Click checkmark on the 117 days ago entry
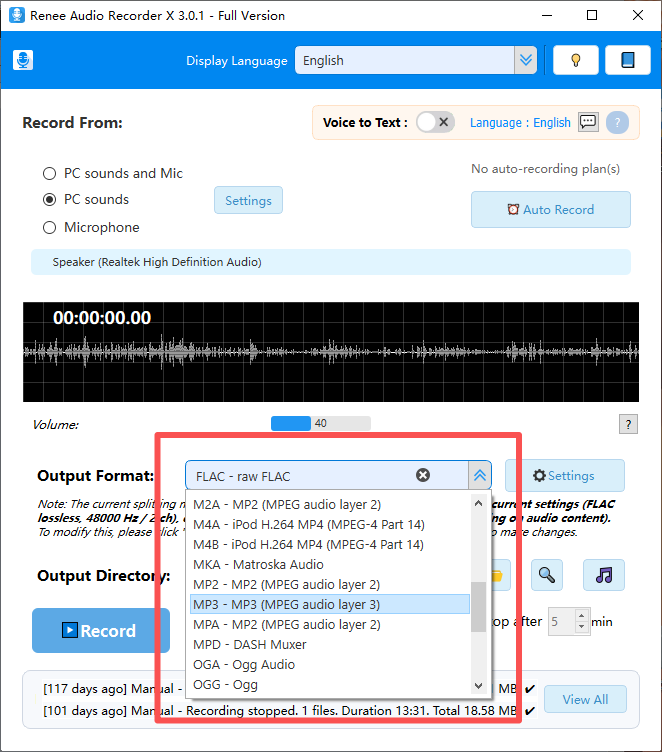Viewport: 662px width, 752px height. pyautogui.click(x=530, y=689)
